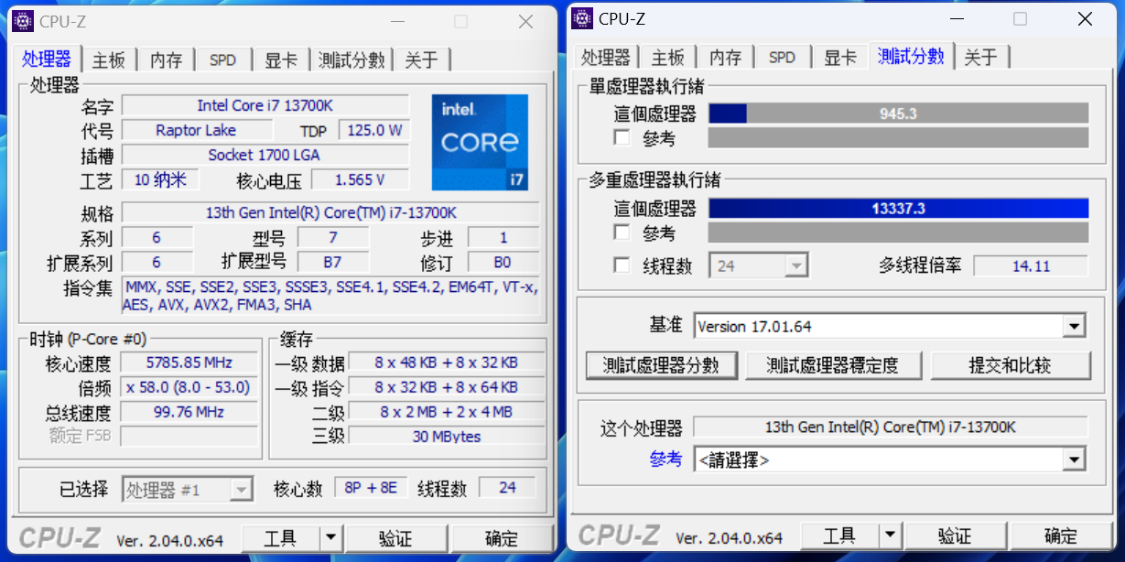The width and height of the screenshot is (1125, 562).
Task: Click the 名字 field Intel Core i7 13700K
Action: (x=265, y=106)
